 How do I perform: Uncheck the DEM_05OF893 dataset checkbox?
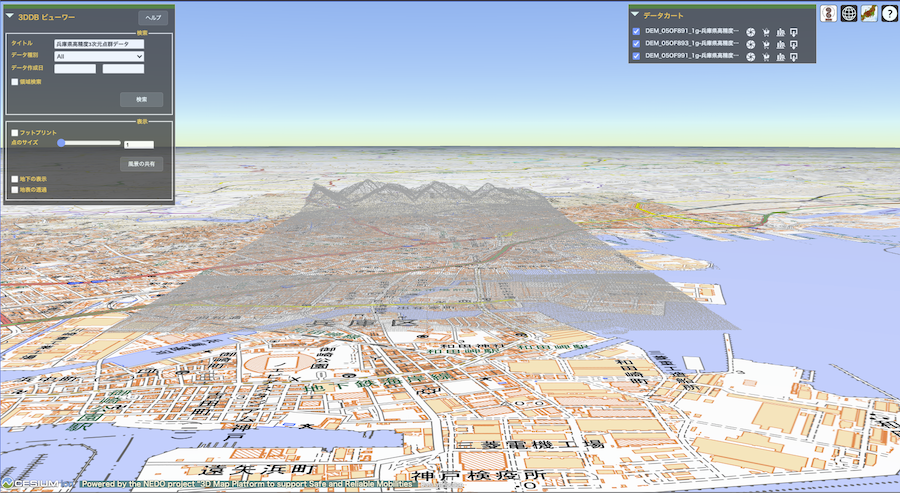click(x=636, y=44)
